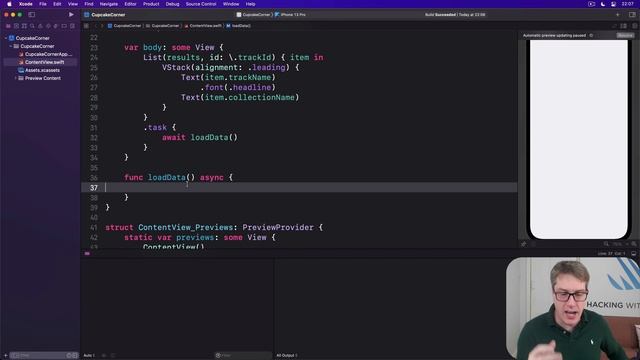The image size is (640, 360).
Task: Choose iPhone 13 Pro run destination
Action: (291, 15)
